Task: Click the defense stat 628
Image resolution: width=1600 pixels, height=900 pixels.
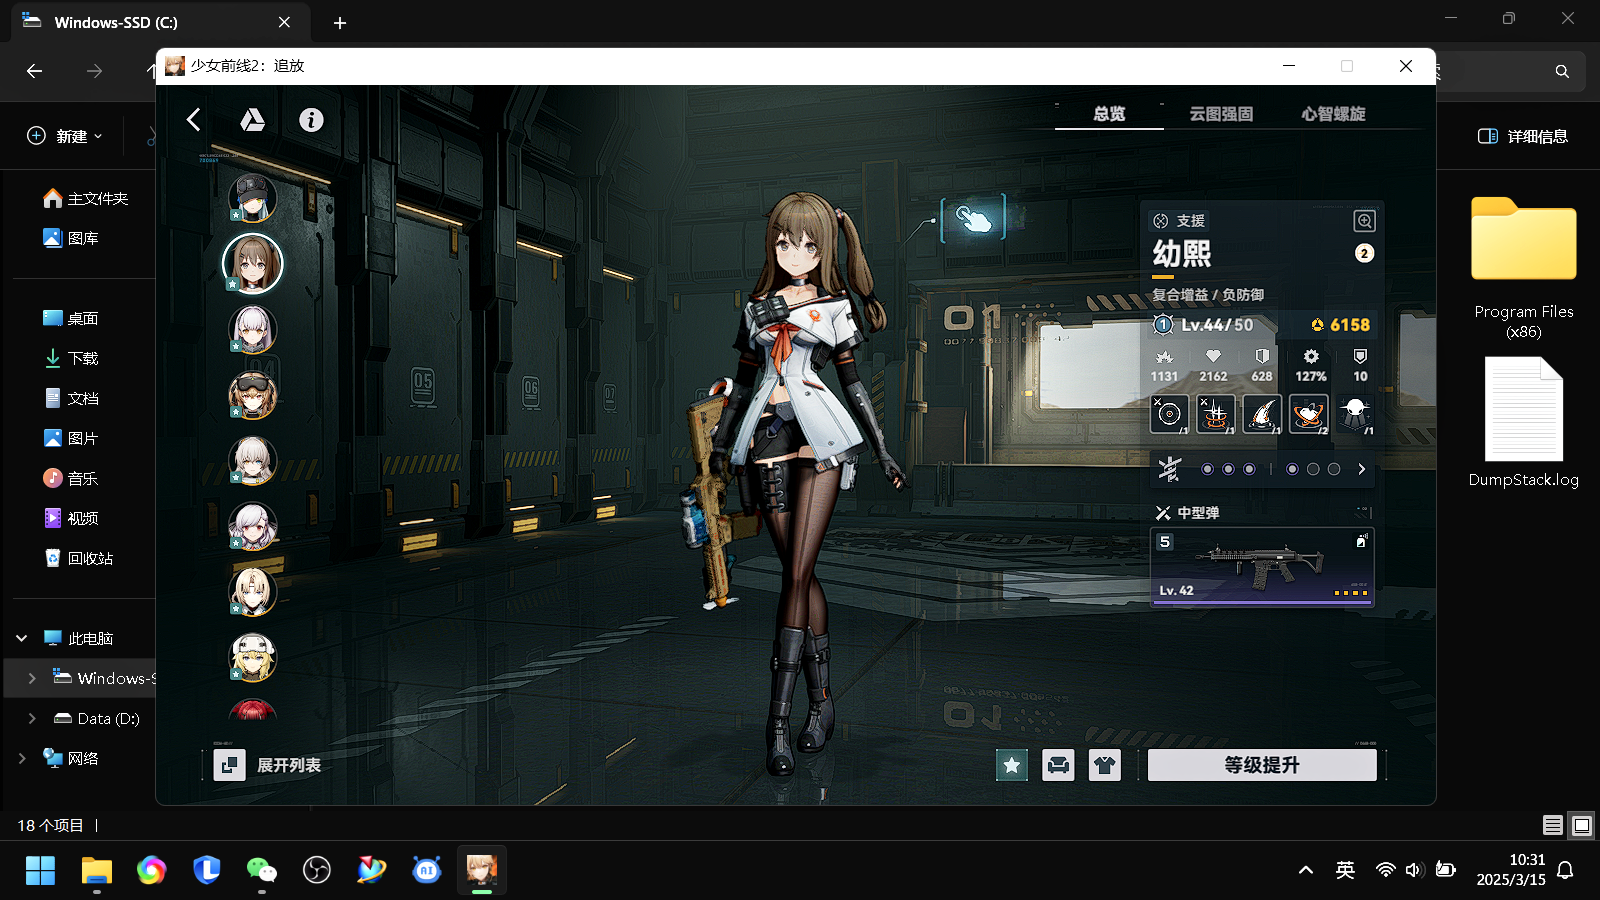Action: point(1262,366)
